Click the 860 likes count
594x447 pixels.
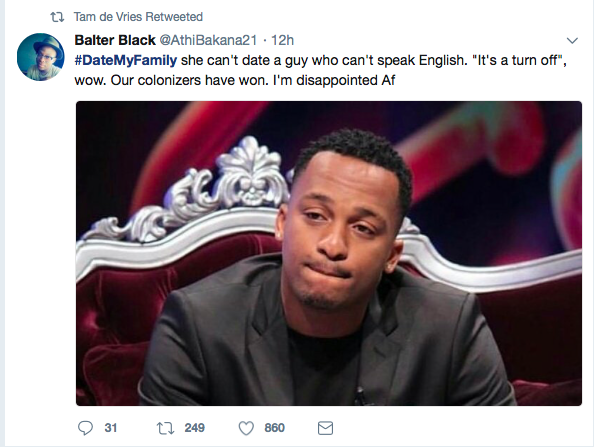tap(275, 428)
